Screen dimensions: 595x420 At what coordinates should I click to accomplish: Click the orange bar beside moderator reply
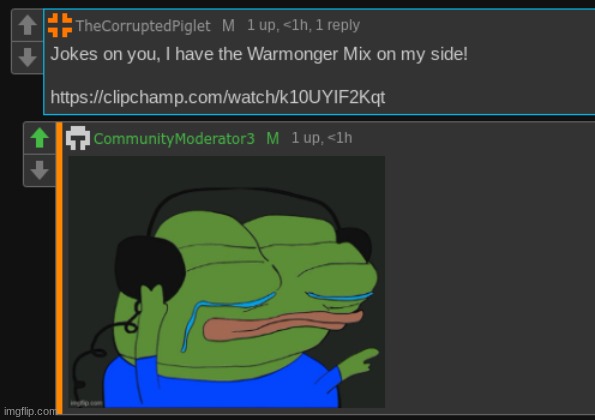click(x=59, y=268)
